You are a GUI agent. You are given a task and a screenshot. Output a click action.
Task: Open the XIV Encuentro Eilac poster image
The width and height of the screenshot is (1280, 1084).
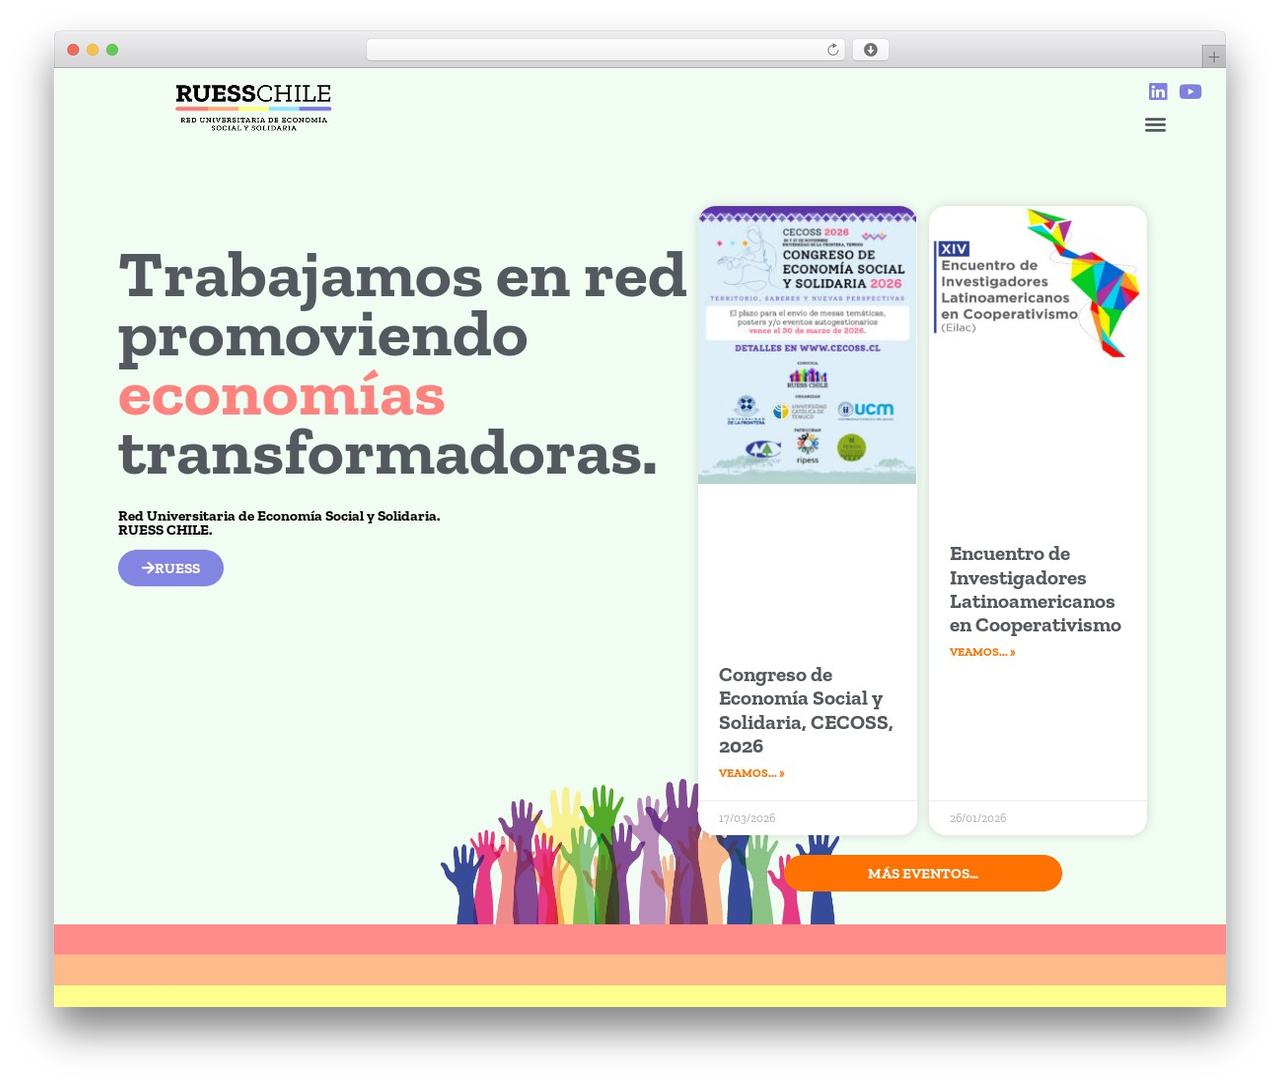[1037, 283]
